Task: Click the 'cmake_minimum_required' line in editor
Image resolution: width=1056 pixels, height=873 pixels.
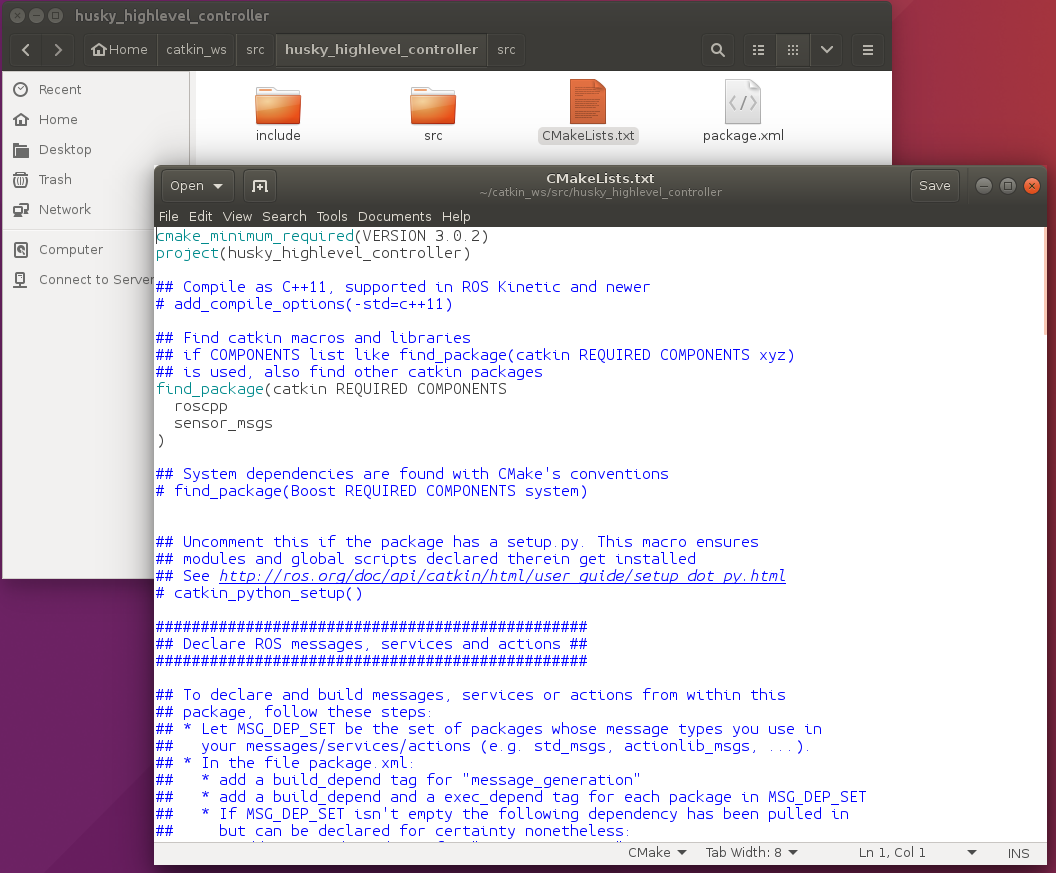Action: point(322,236)
